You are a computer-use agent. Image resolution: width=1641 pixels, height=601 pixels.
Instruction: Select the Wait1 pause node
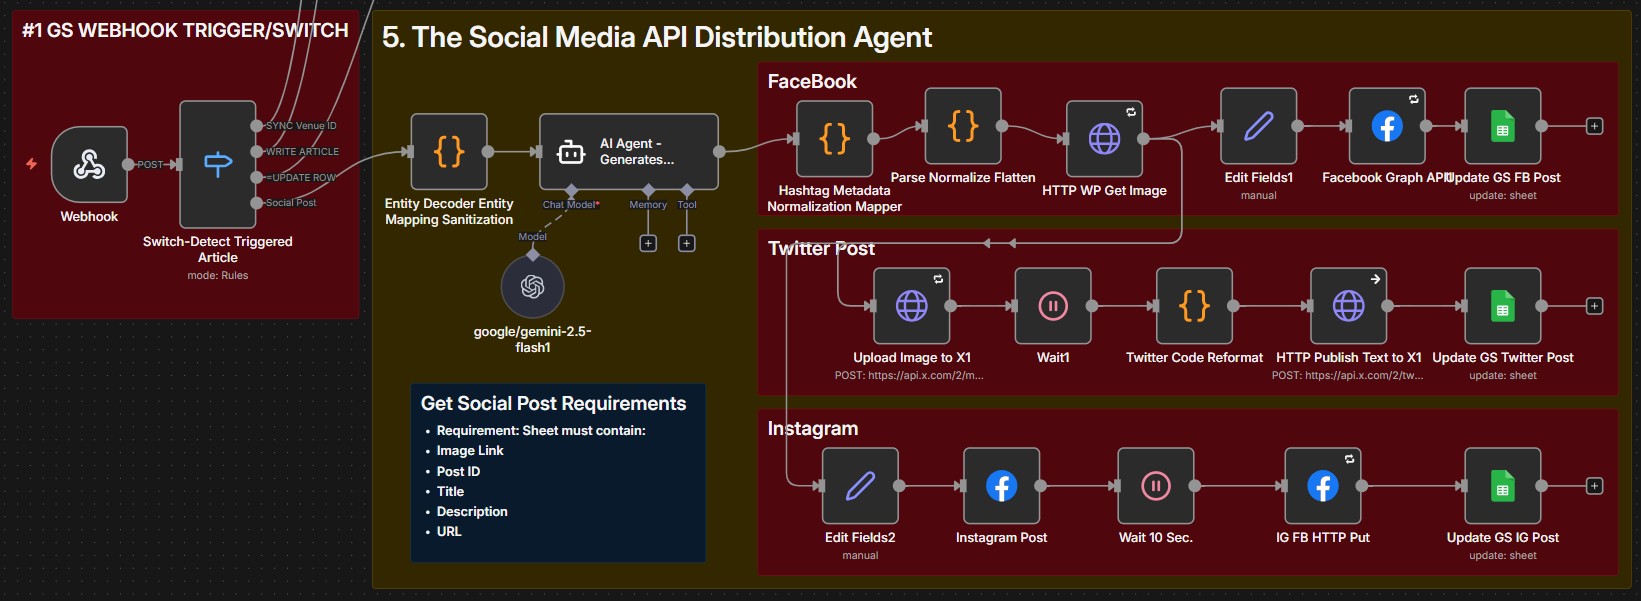1052,306
